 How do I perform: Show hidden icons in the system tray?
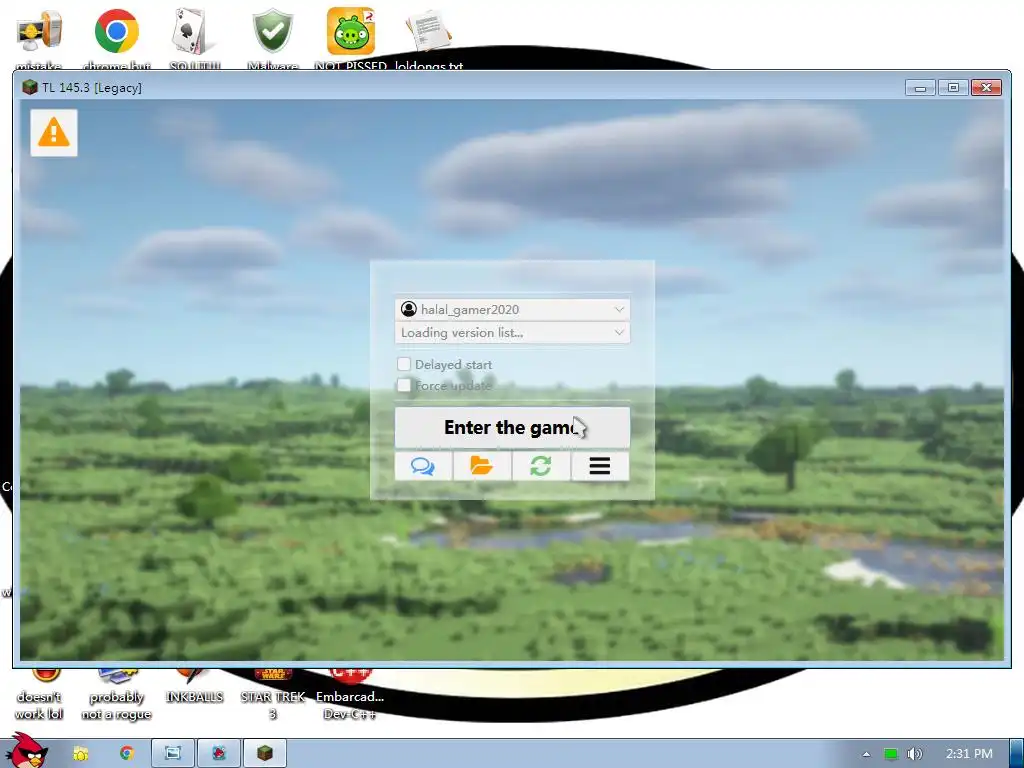(867, 754)
